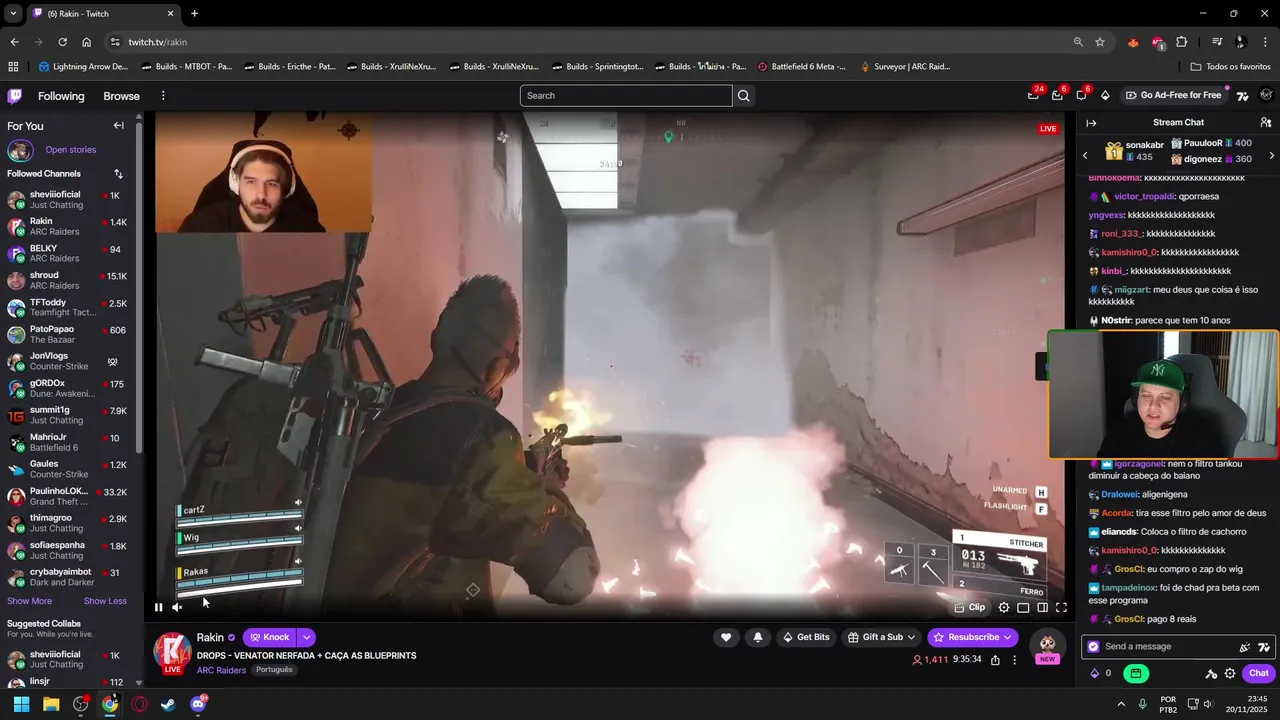Screen dimensions: 1280x720
Task: Open the user avatar menu
Action: coord(1266,96)
